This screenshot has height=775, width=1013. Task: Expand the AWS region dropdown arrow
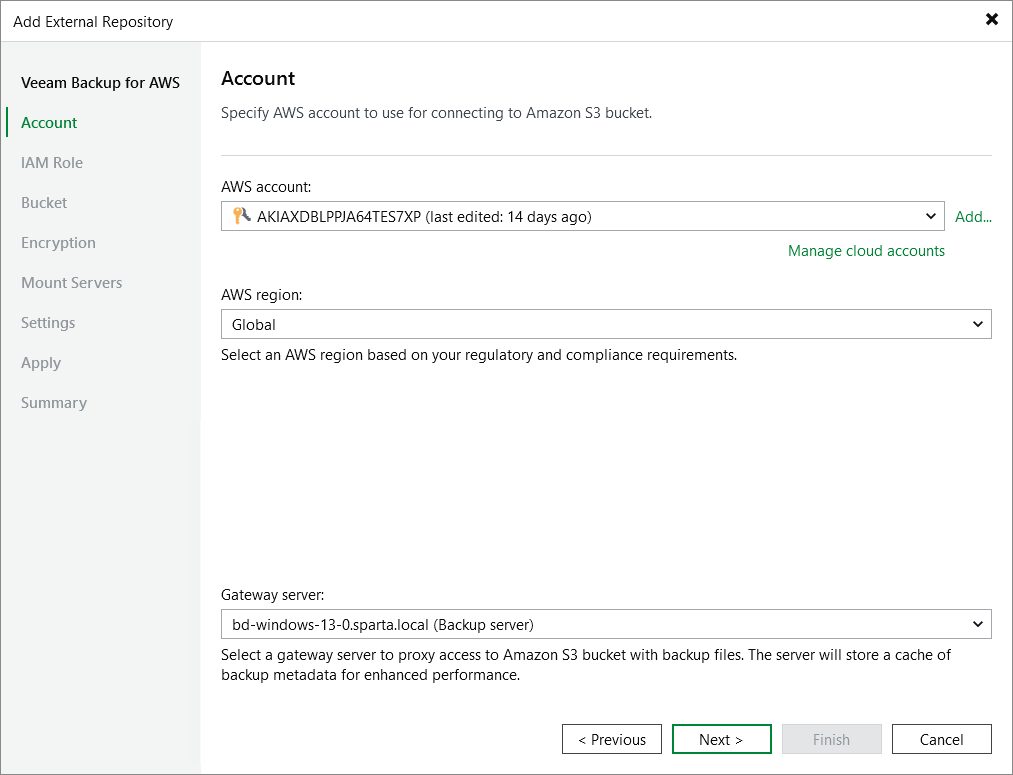pyautogui.click(x=977, y=324)
